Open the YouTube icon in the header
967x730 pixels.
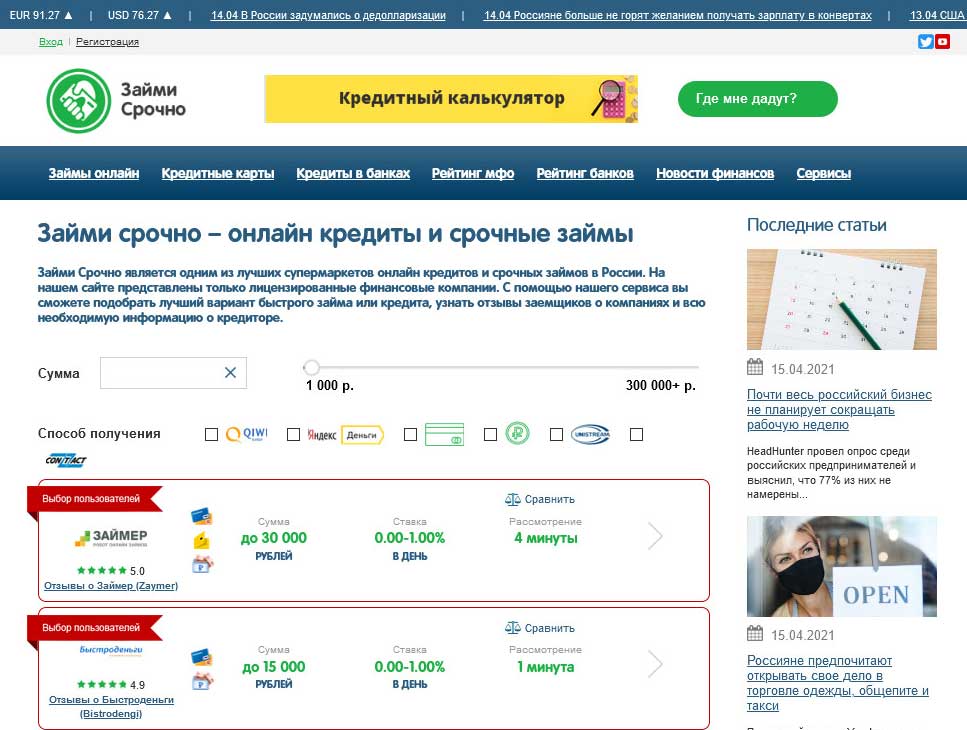944,42
